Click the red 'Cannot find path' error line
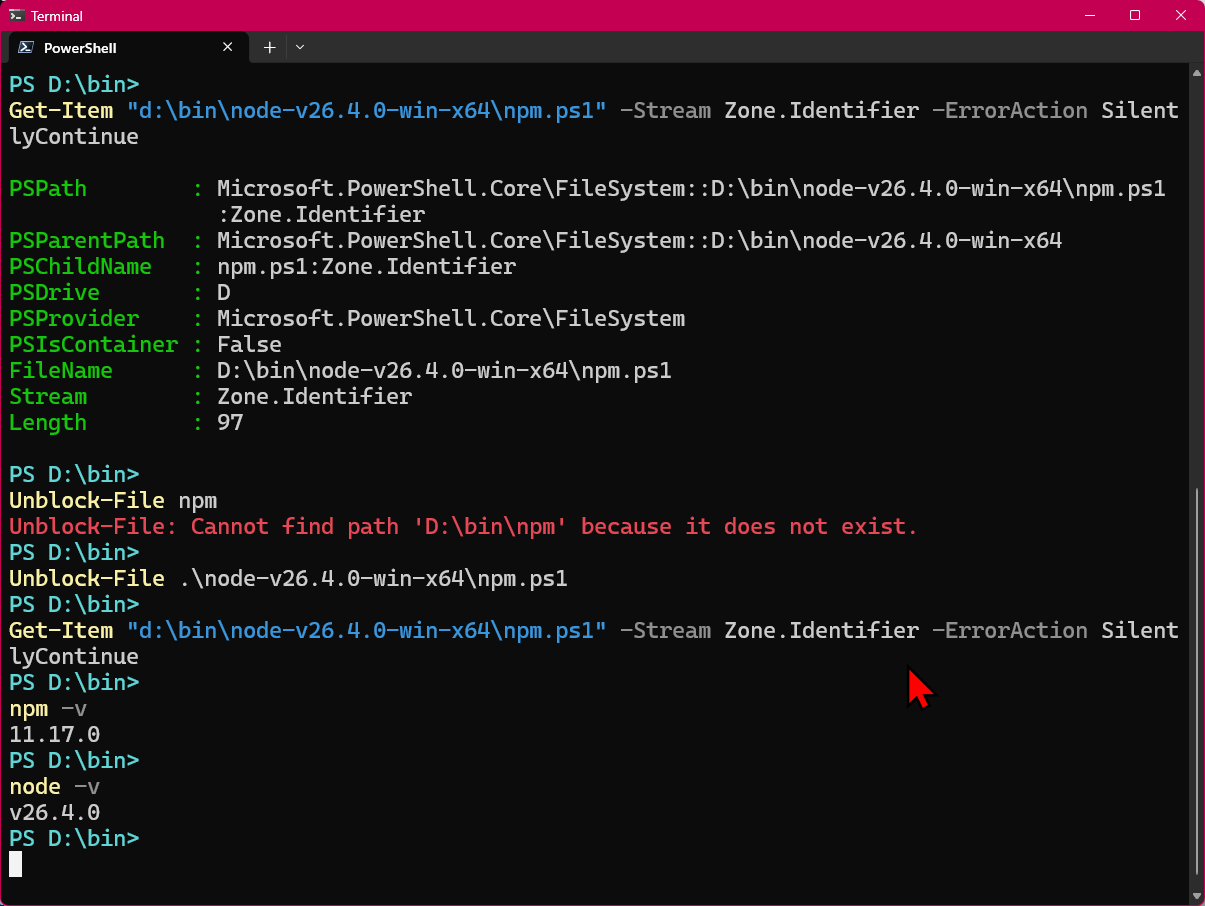The height and width of the screenshot is (906, 1205). click(x=463, y=527)
